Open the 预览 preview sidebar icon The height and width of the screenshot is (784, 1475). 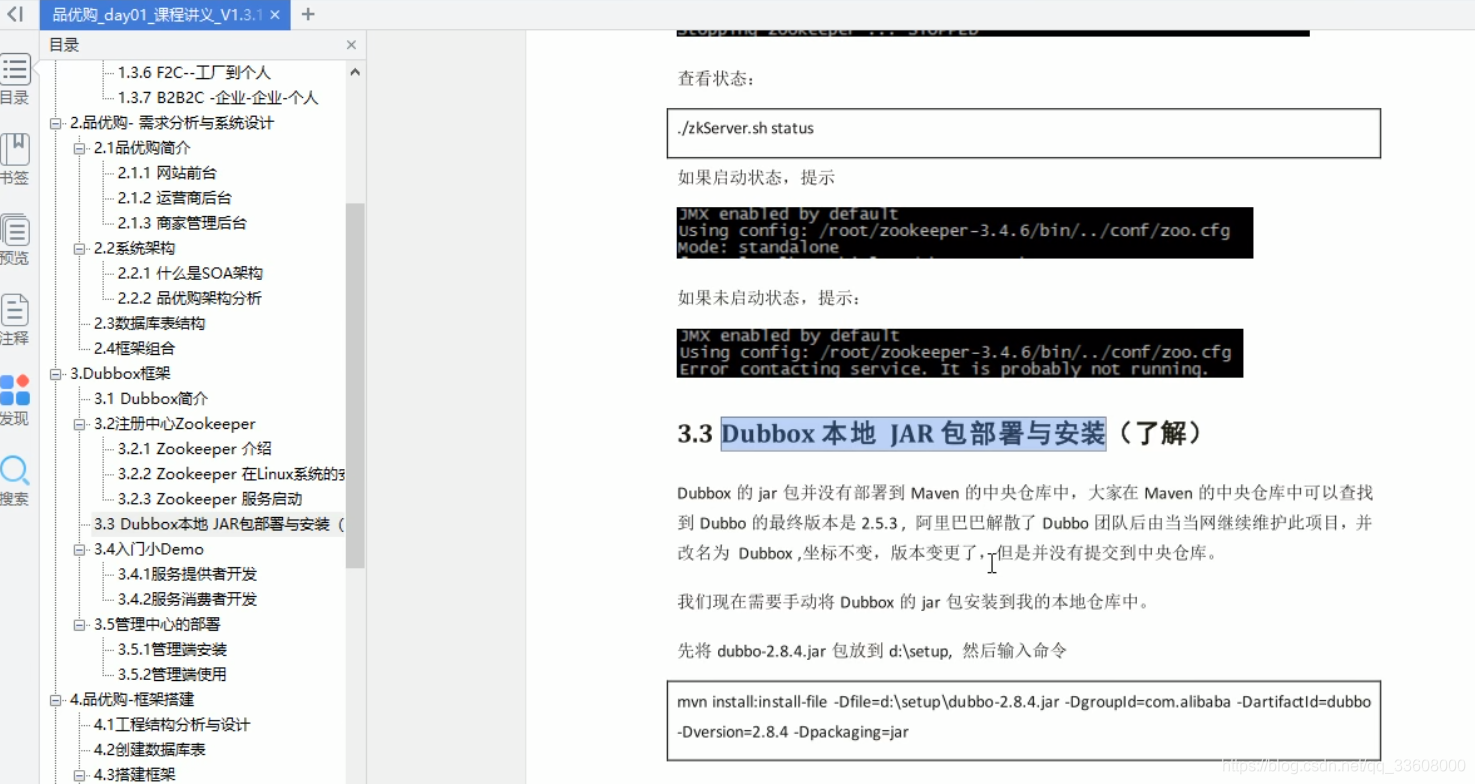pos(15,239)
